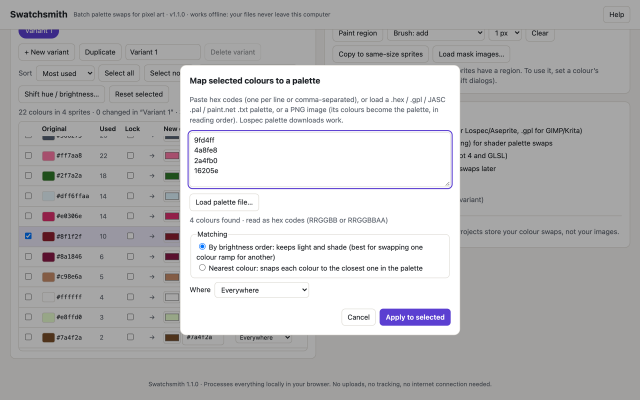Click the arrow icon in #e8ffd0 row

(x=152, y=317)
